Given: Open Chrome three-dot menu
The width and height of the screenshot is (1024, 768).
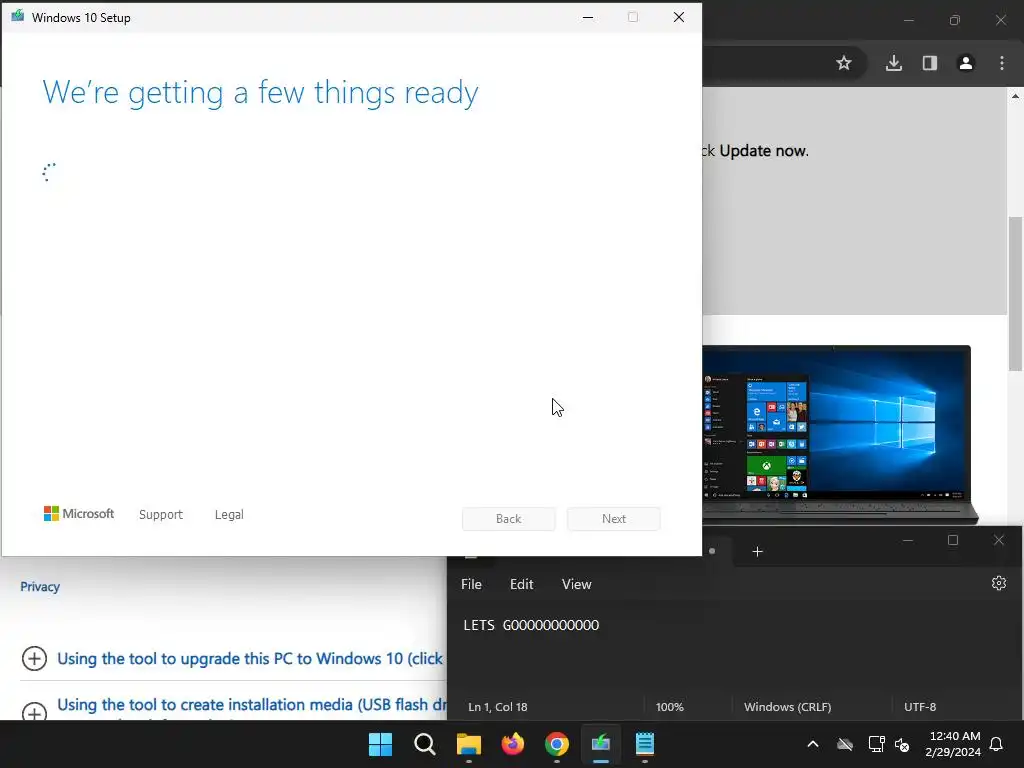Looking at the screenshot, I should (1002, 63).
